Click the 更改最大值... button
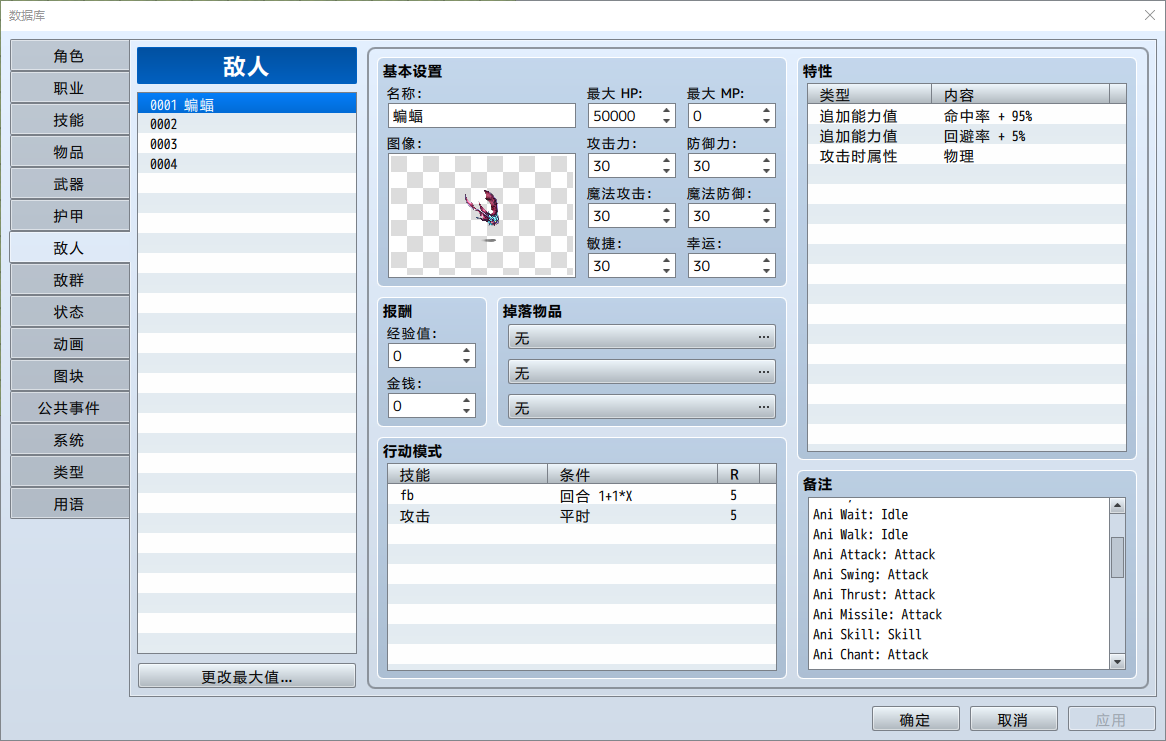The height and width of the screenshot is (741, 1166). coord(247,676)
